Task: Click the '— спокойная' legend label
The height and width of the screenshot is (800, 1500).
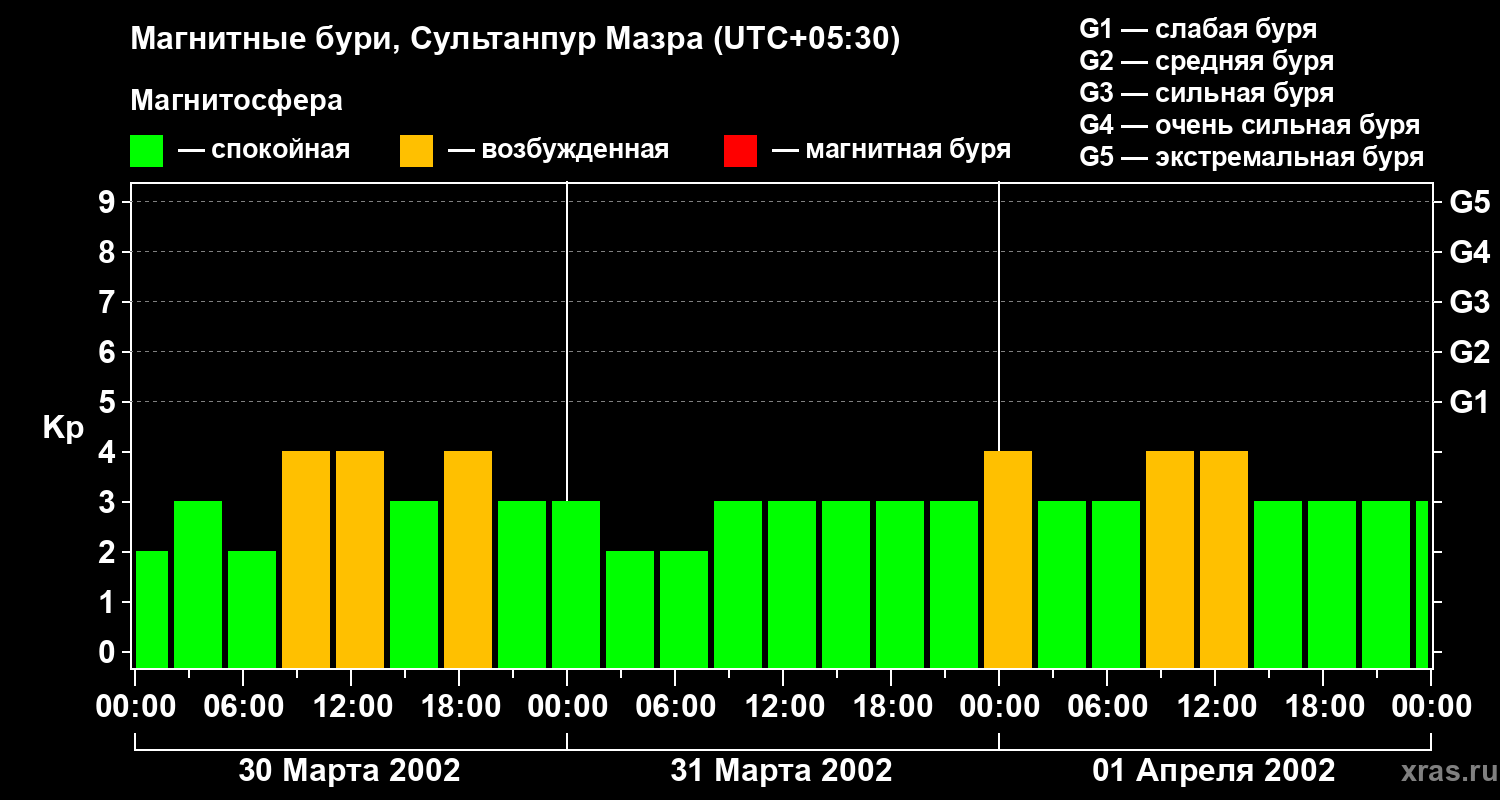Action: click(x=264, y=150)
